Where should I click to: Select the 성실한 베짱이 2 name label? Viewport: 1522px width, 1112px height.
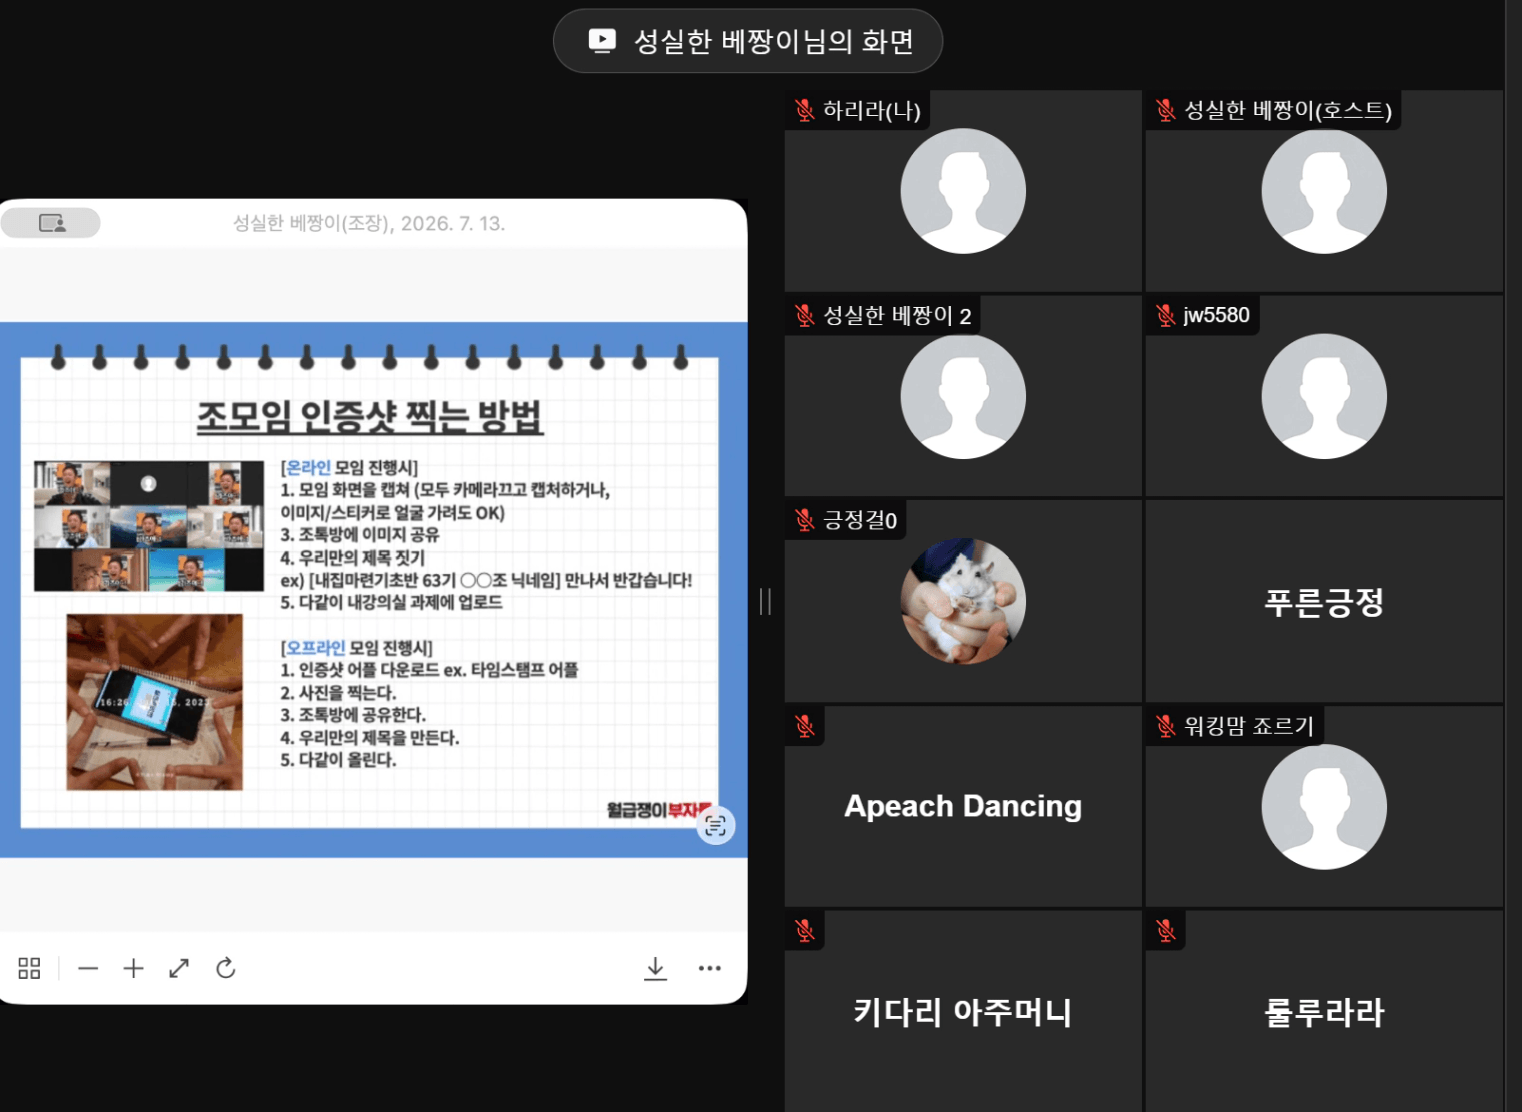(897, 315)
